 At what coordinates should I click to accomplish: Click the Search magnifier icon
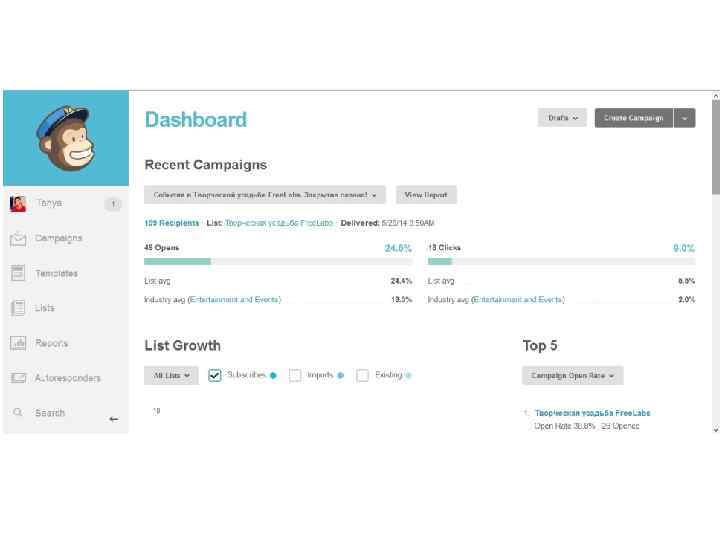coord(18,412)
